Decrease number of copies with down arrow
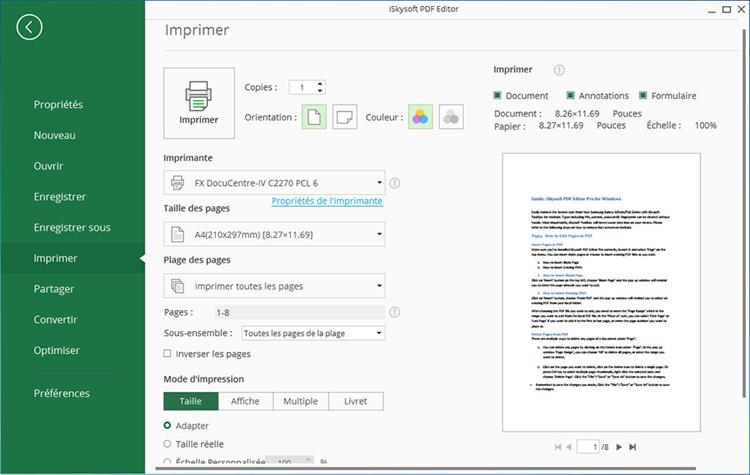750x475 pixels. click(x=320, y=90)
